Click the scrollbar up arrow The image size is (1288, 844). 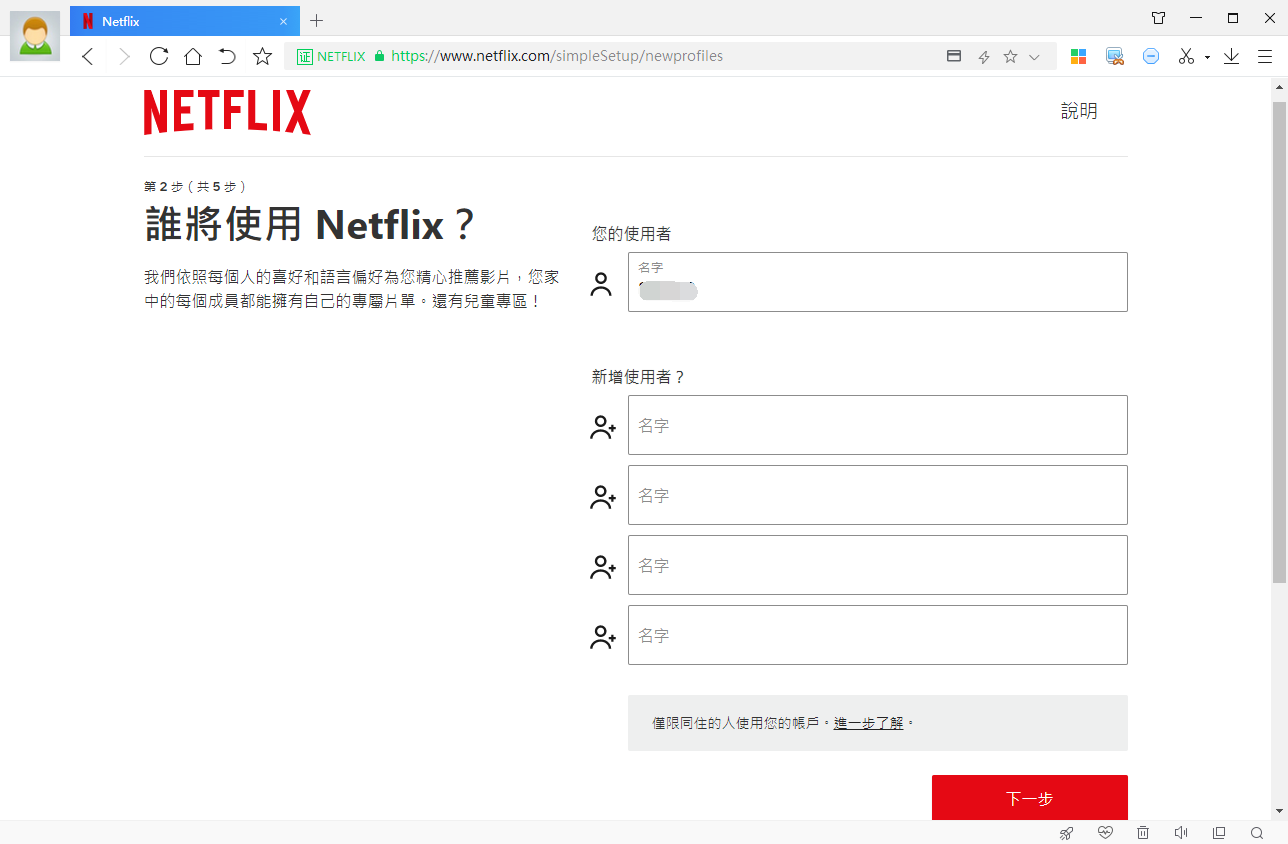coord(1279,87)
